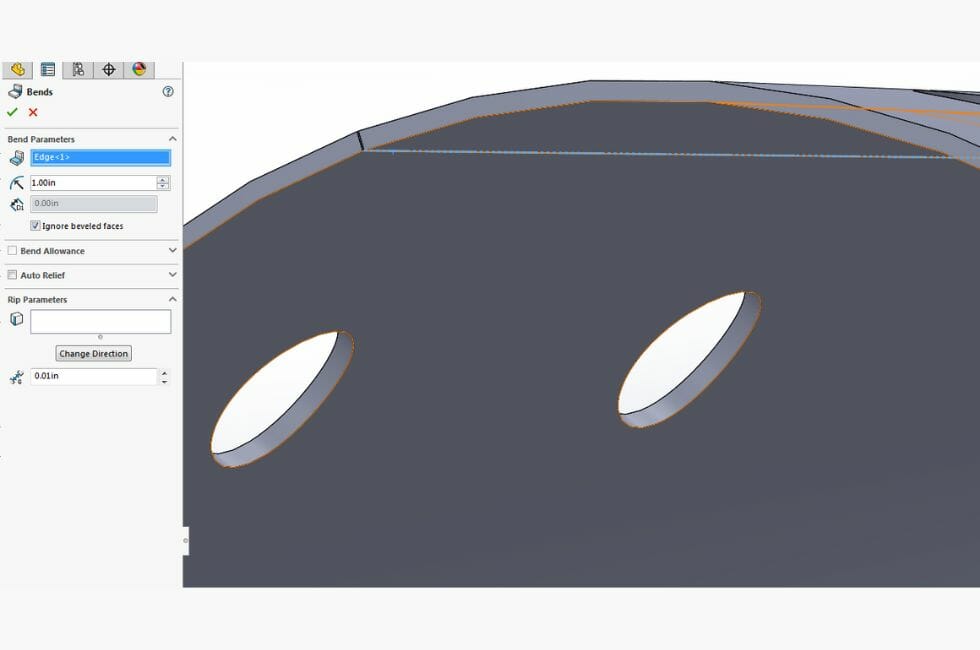980x650 pixels.
Task: Collapse the Bend Parameters section
Action: click(x=171, y=138)
